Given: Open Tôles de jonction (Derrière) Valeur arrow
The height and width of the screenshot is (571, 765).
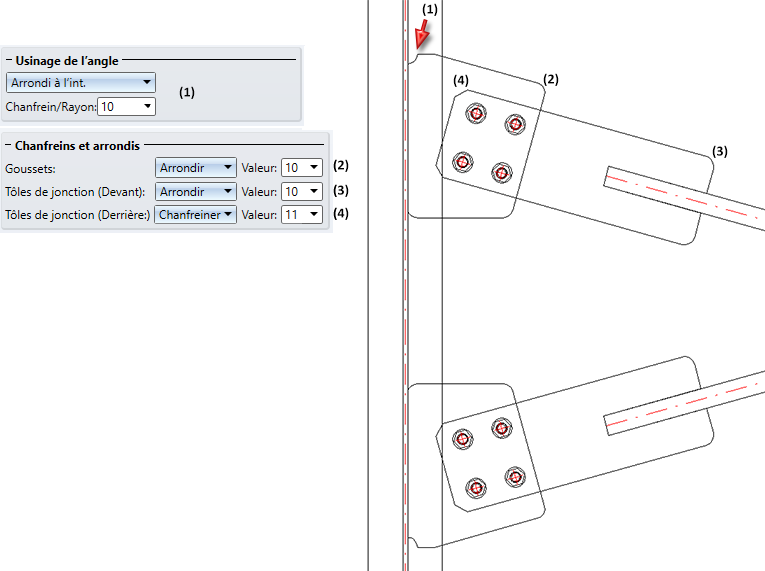Looking at the screenshot, I should (314, 214).
